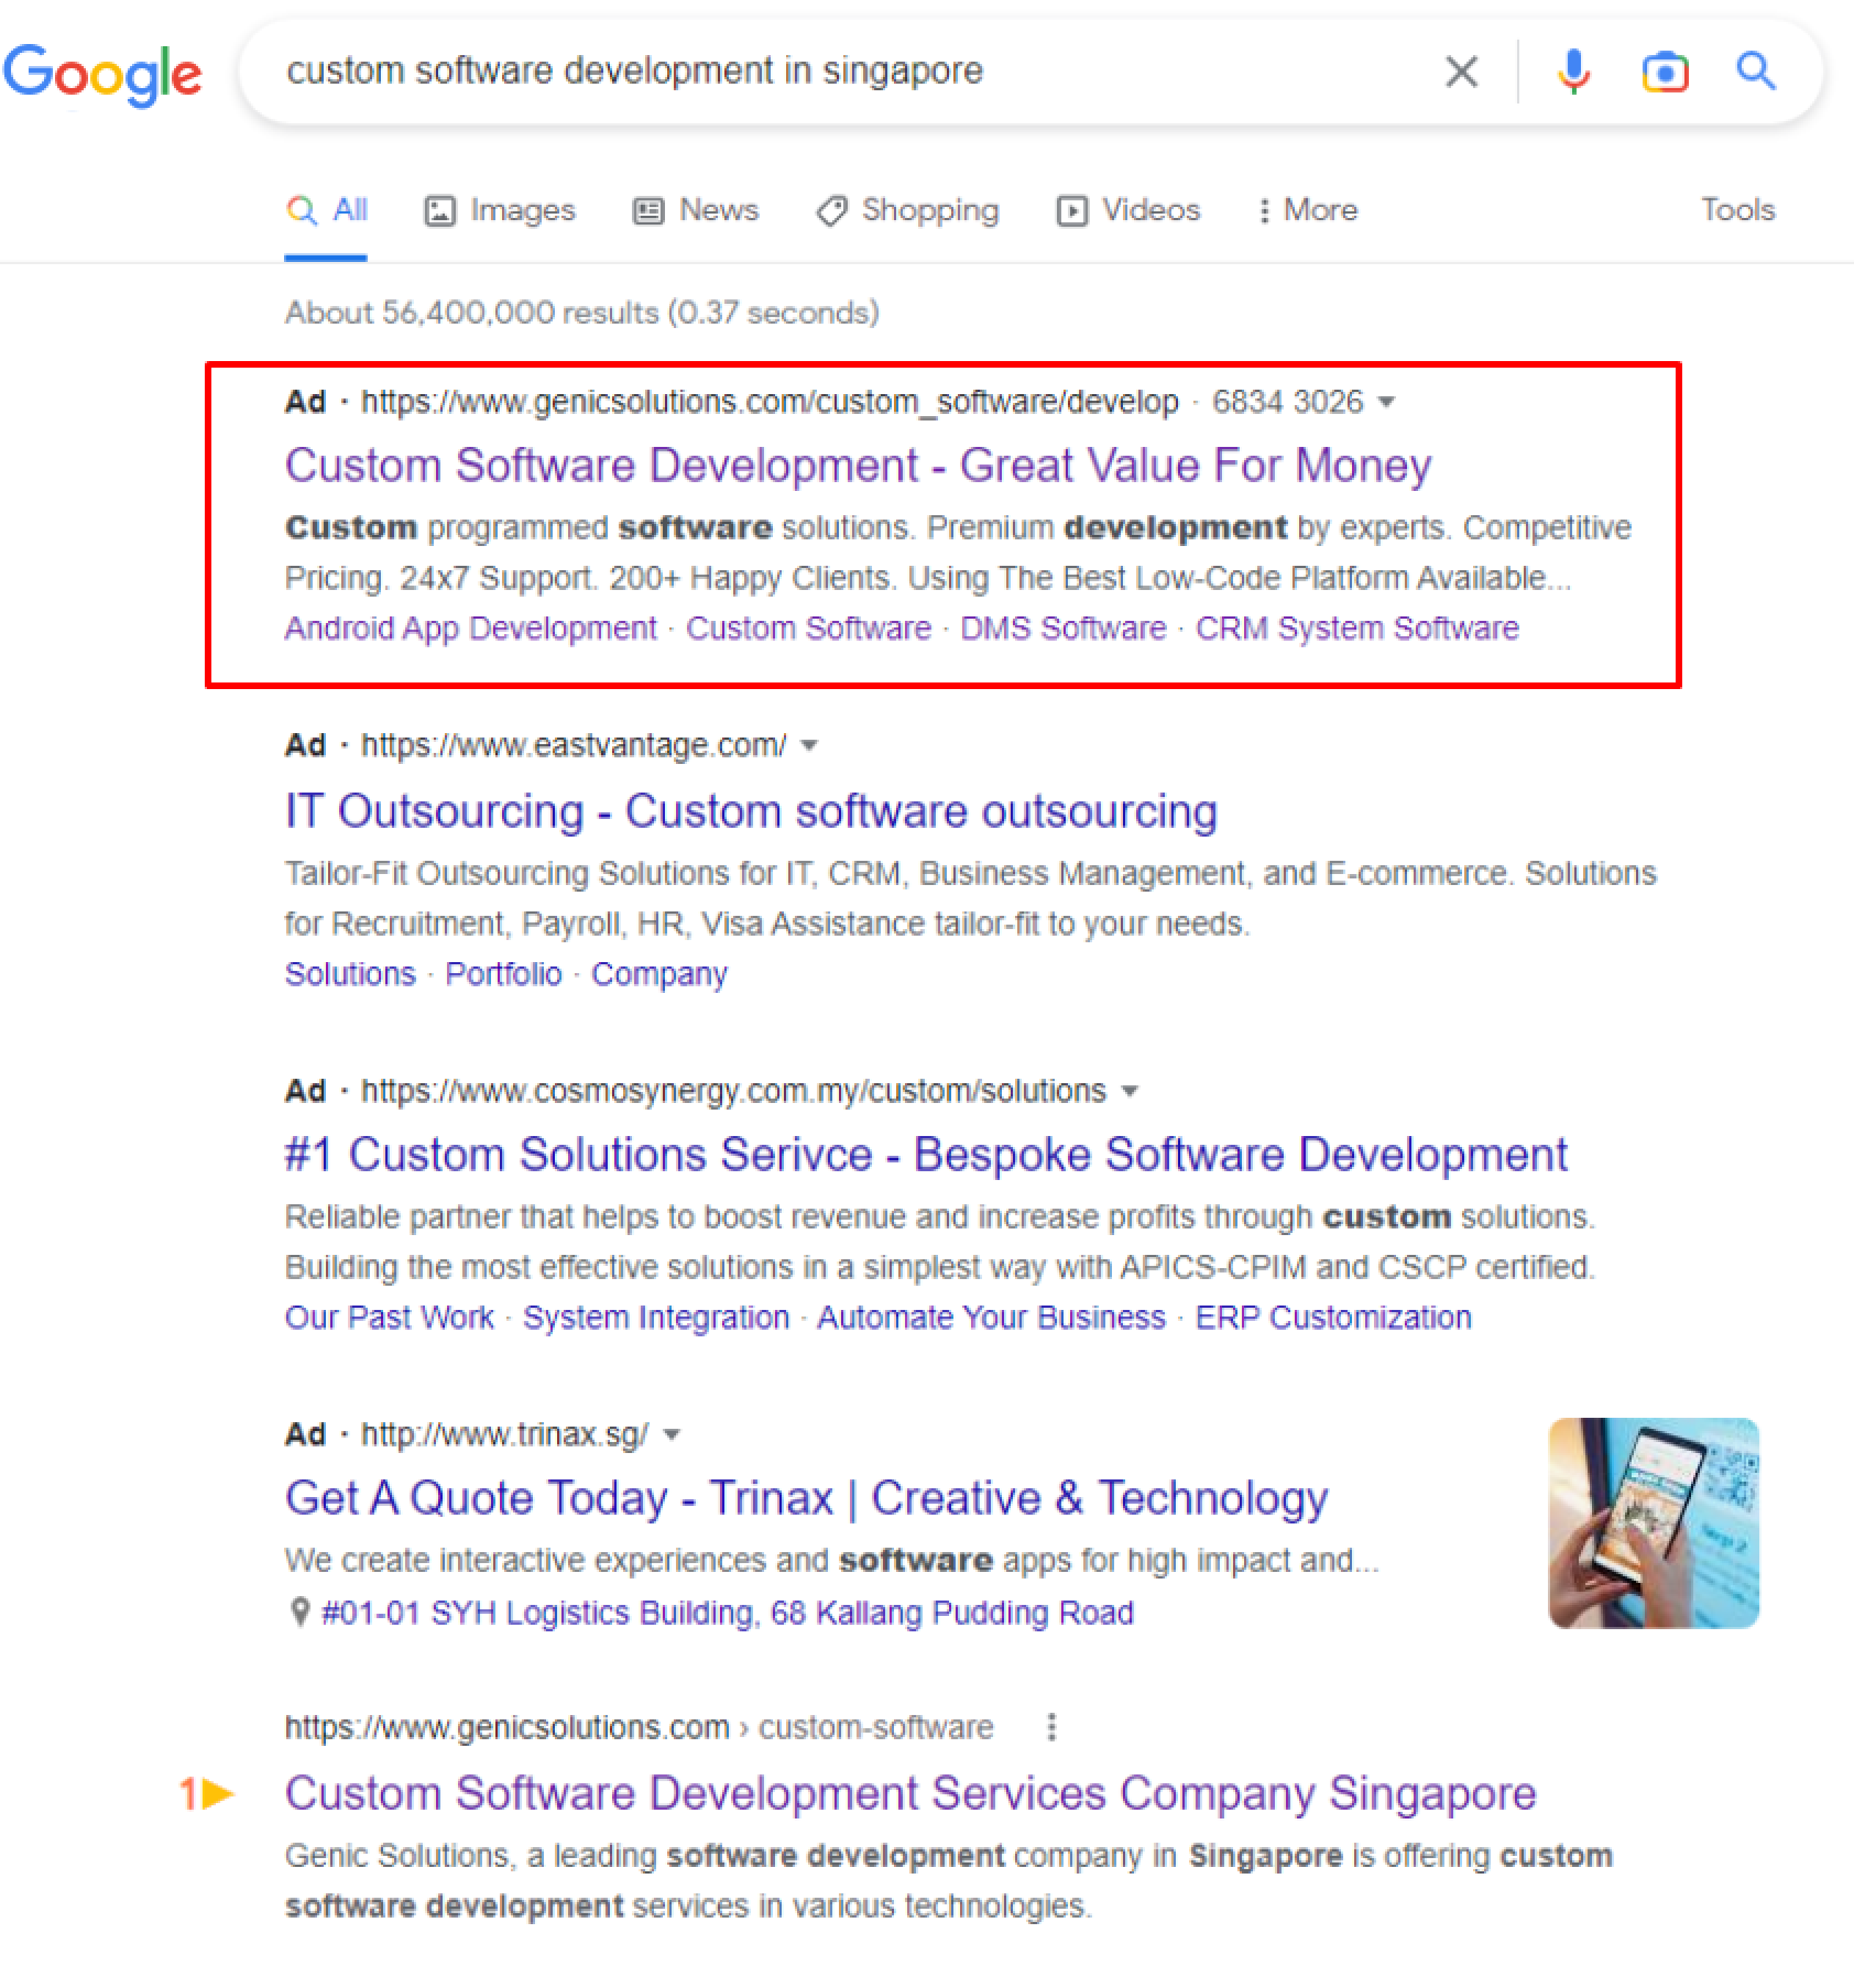
Task: Open CRM System Software sitelink
Action: click(x=1357, y=628)
